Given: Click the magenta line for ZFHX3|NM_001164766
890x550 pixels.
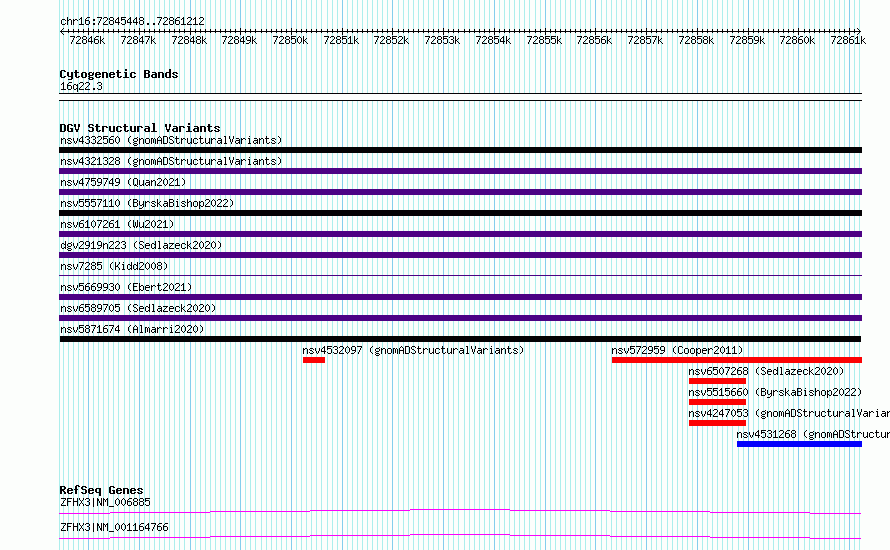Looking at the screenshot, I should coord(460,536).
